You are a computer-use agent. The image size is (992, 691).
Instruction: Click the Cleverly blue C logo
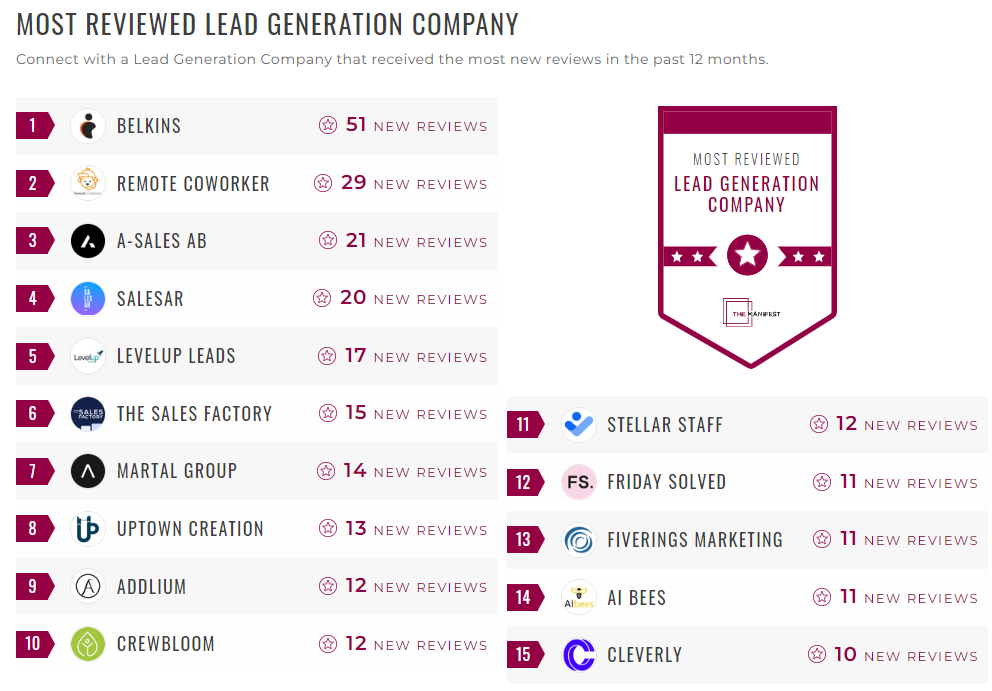click(x=579, y=655)
